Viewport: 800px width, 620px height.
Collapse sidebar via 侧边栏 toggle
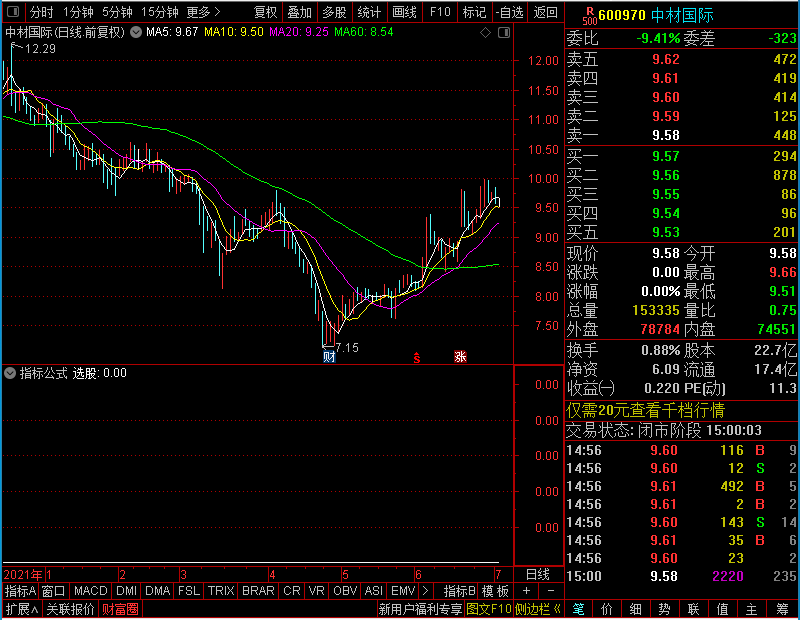tap(538, 609)
